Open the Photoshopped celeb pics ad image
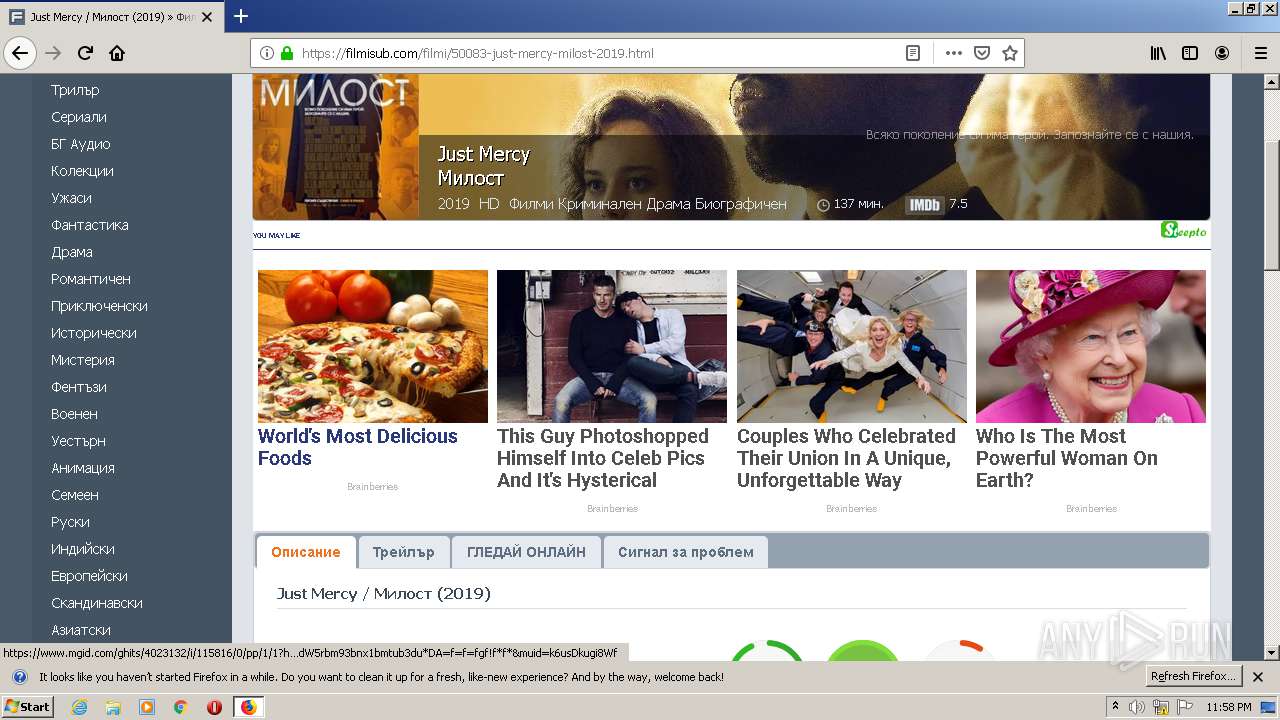This screenshot has height=720, width=1280. tap(612, 346)
